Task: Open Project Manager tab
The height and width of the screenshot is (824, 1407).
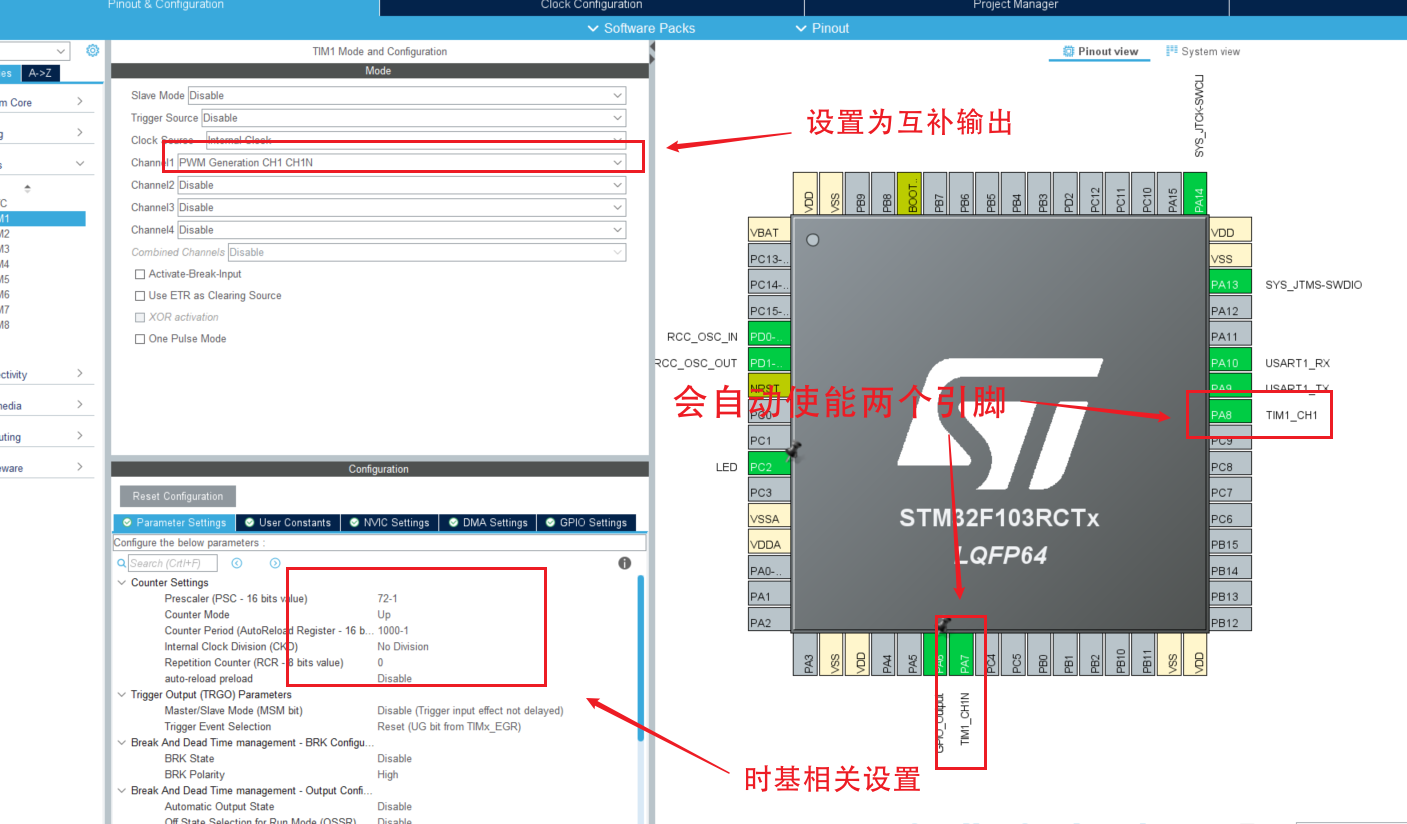Action: pos(1015,5)
